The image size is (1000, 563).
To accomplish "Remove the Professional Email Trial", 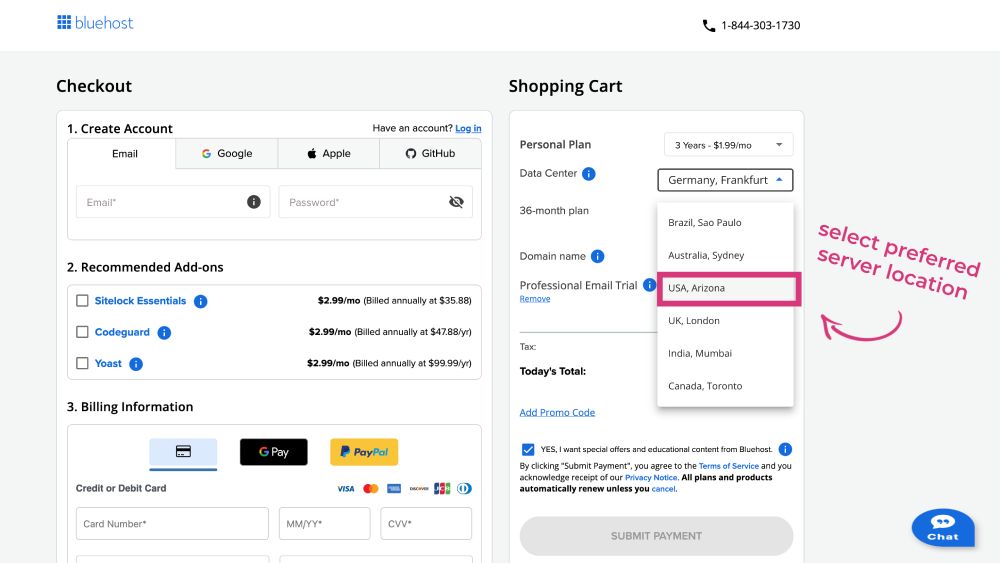I will tap(534, 298).
